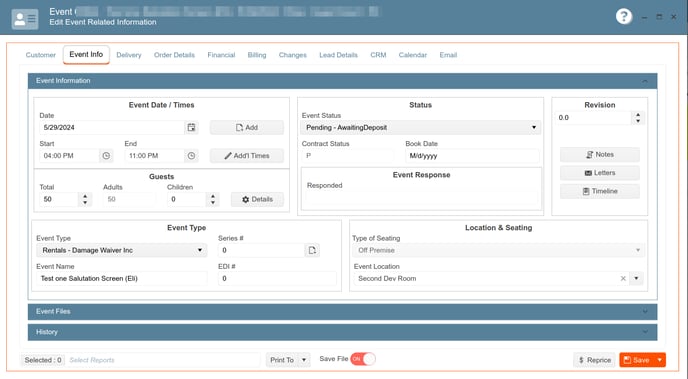
Task: Open the Calendar tab
Action: 412,55
